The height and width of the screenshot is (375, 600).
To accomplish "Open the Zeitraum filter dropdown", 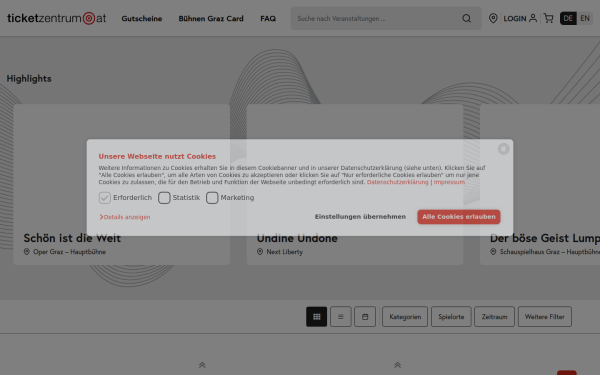I will coord(494,316).
